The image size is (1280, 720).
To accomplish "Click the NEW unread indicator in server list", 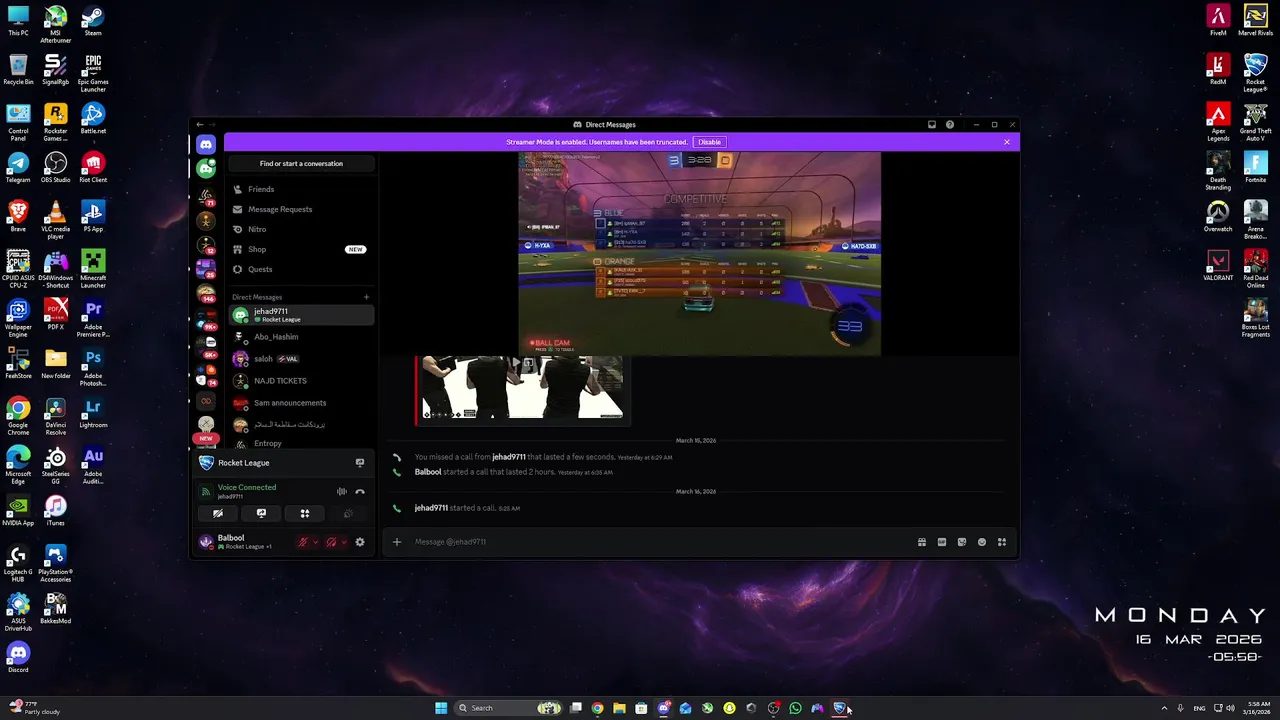I will tap(206, 438).
